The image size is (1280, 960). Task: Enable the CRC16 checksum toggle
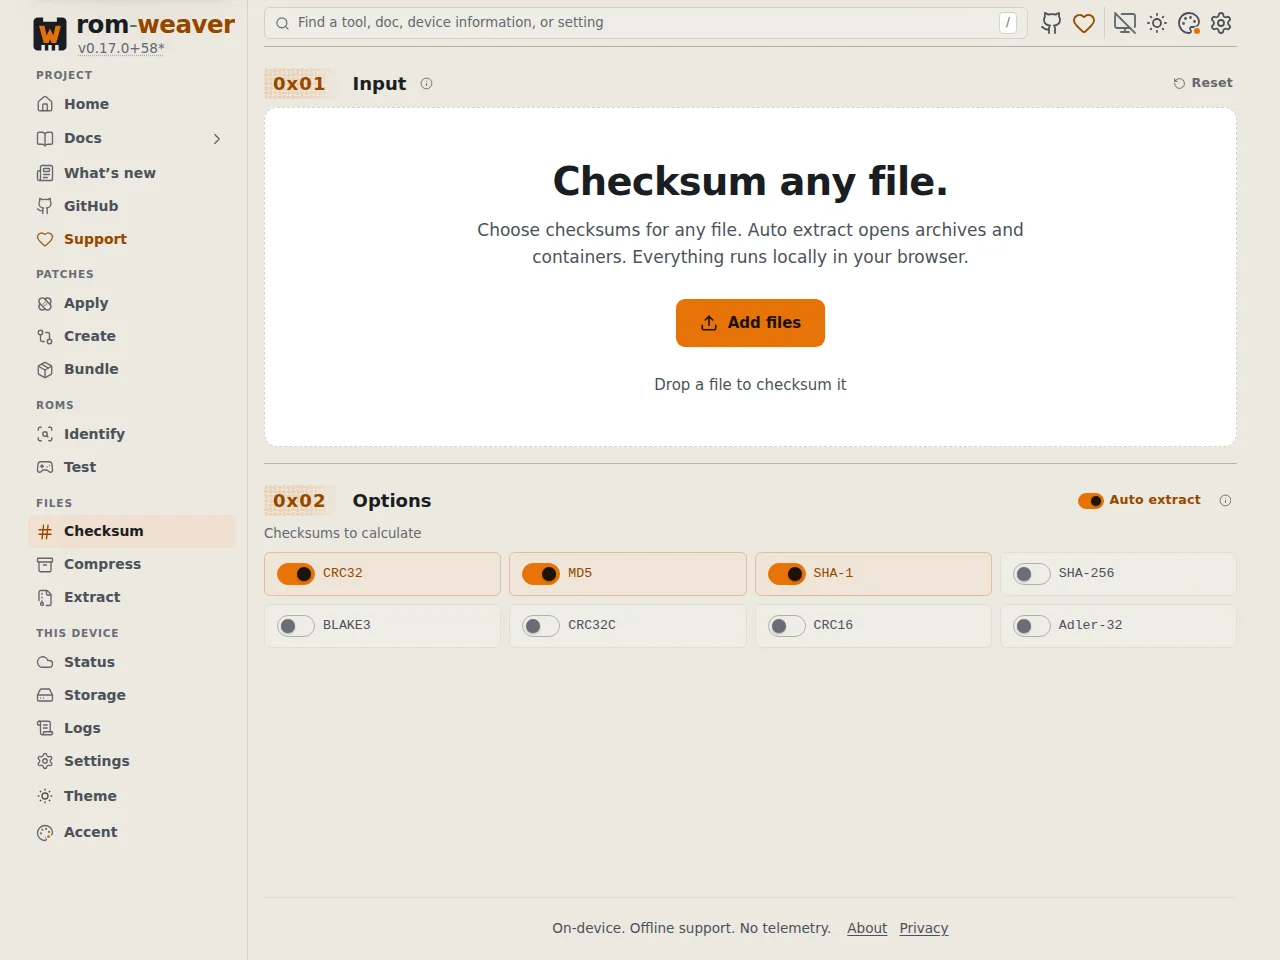787,626
